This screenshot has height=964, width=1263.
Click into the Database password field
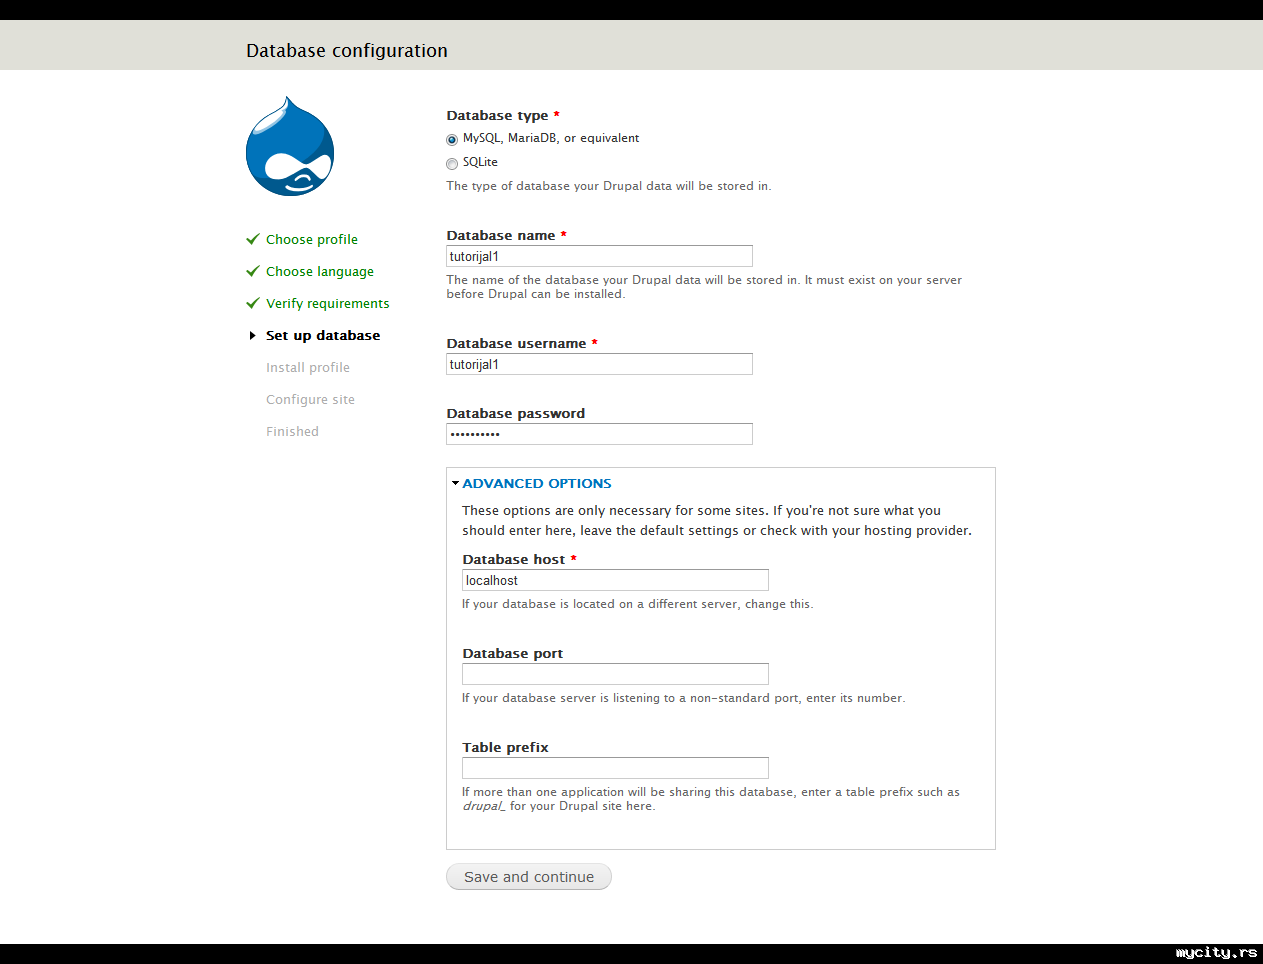click(599, 434)
